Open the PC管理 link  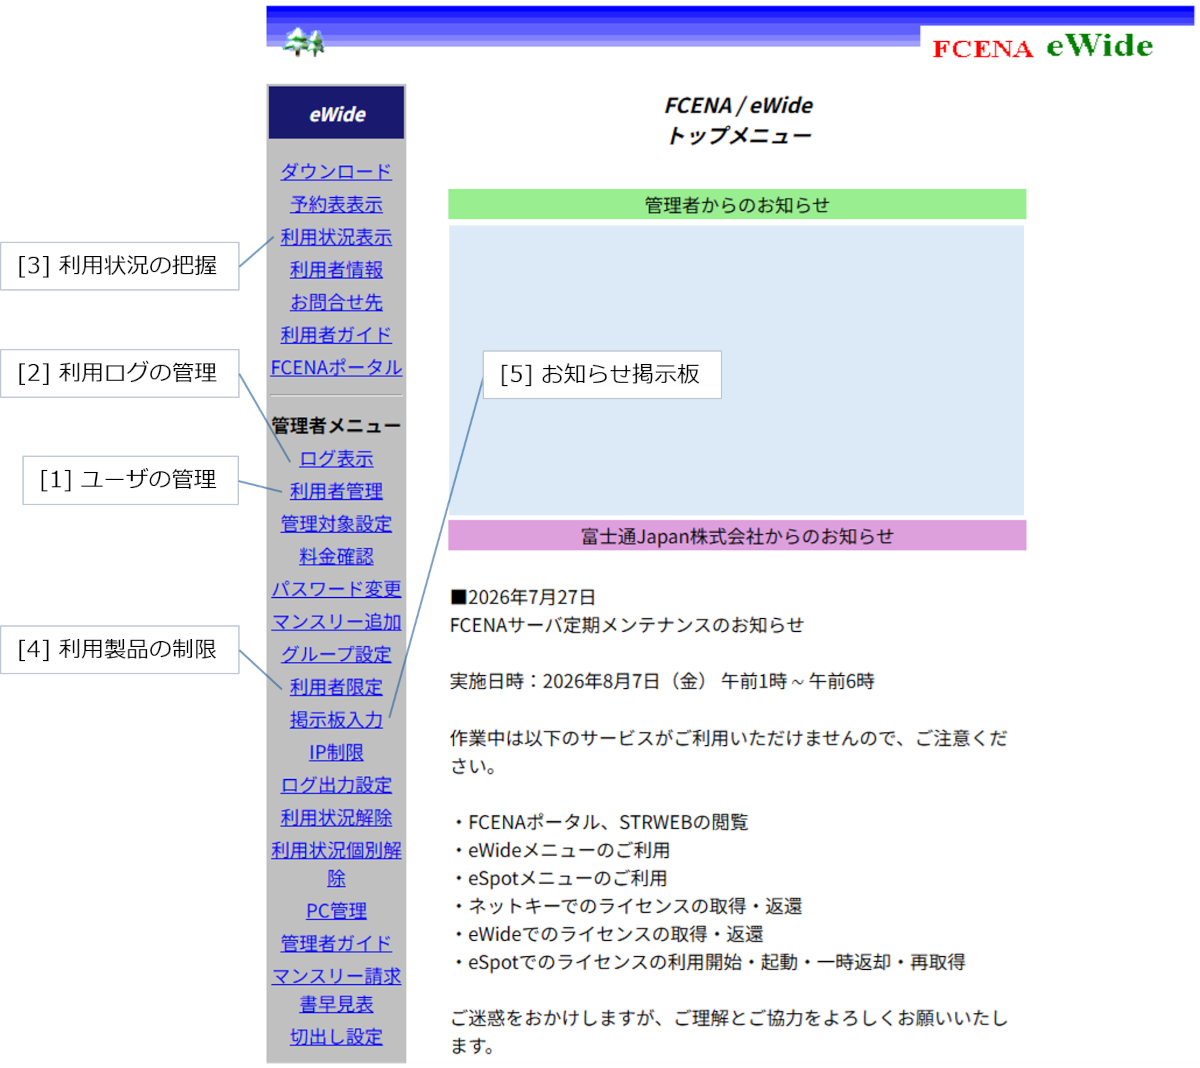(336, 911)
